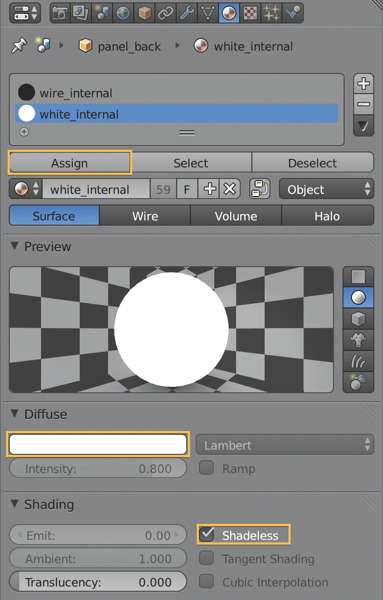Open the Physics properties tab

(x=293, y=13)
